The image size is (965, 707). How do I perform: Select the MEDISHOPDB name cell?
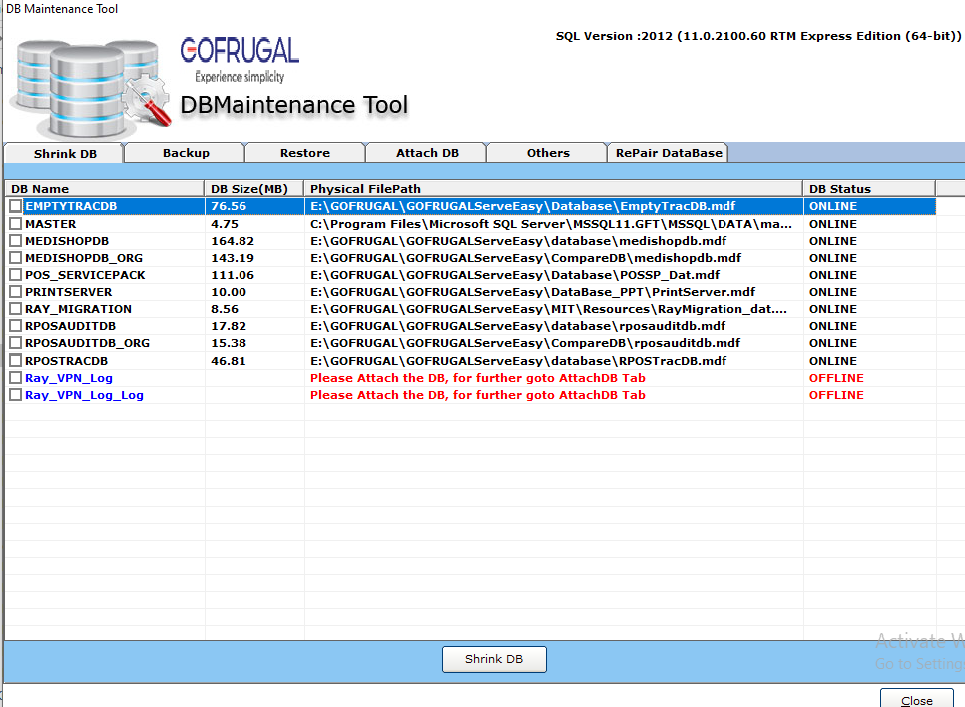point(67,241)
